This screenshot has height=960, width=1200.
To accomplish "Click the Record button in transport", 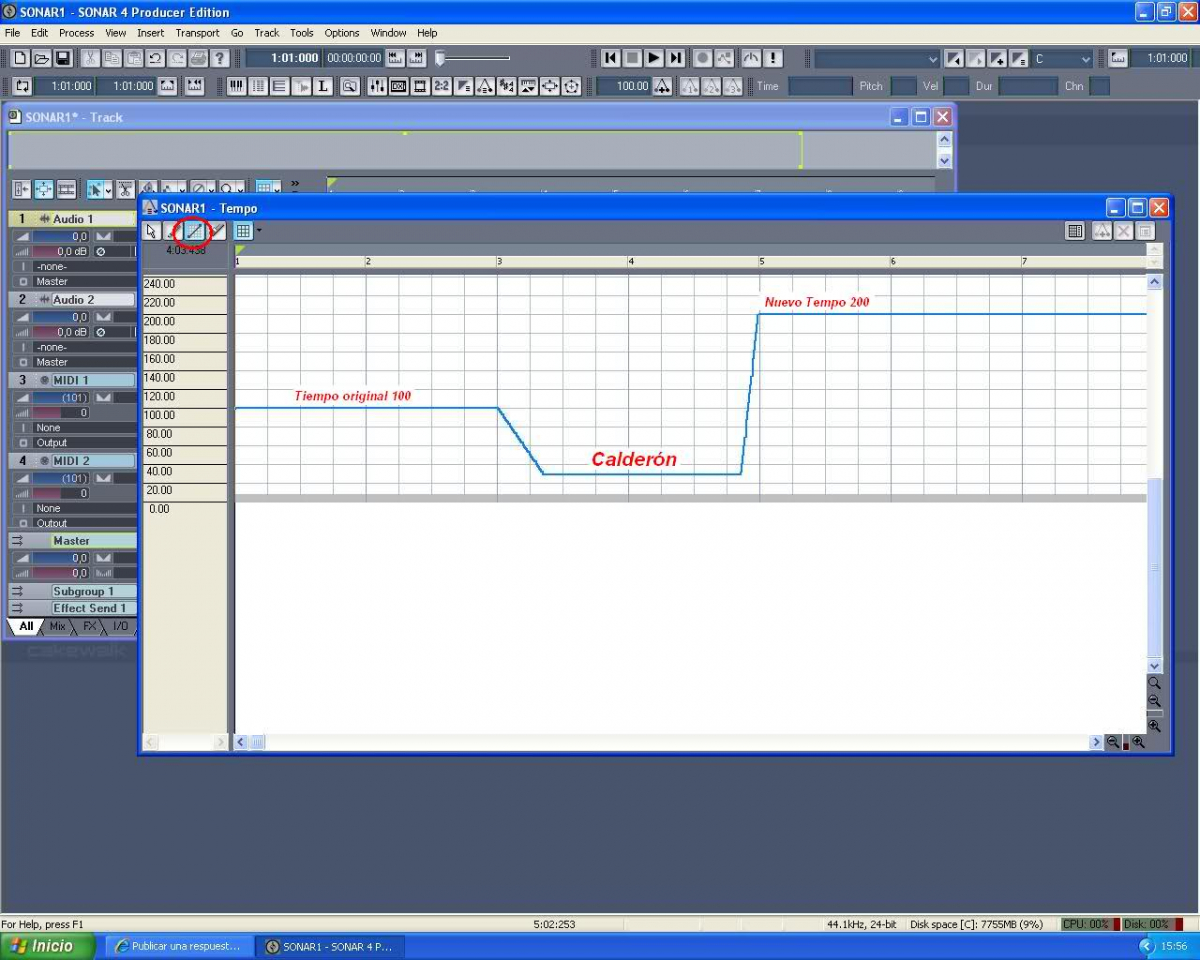I will pyautogui.click(x=703, y=59).
